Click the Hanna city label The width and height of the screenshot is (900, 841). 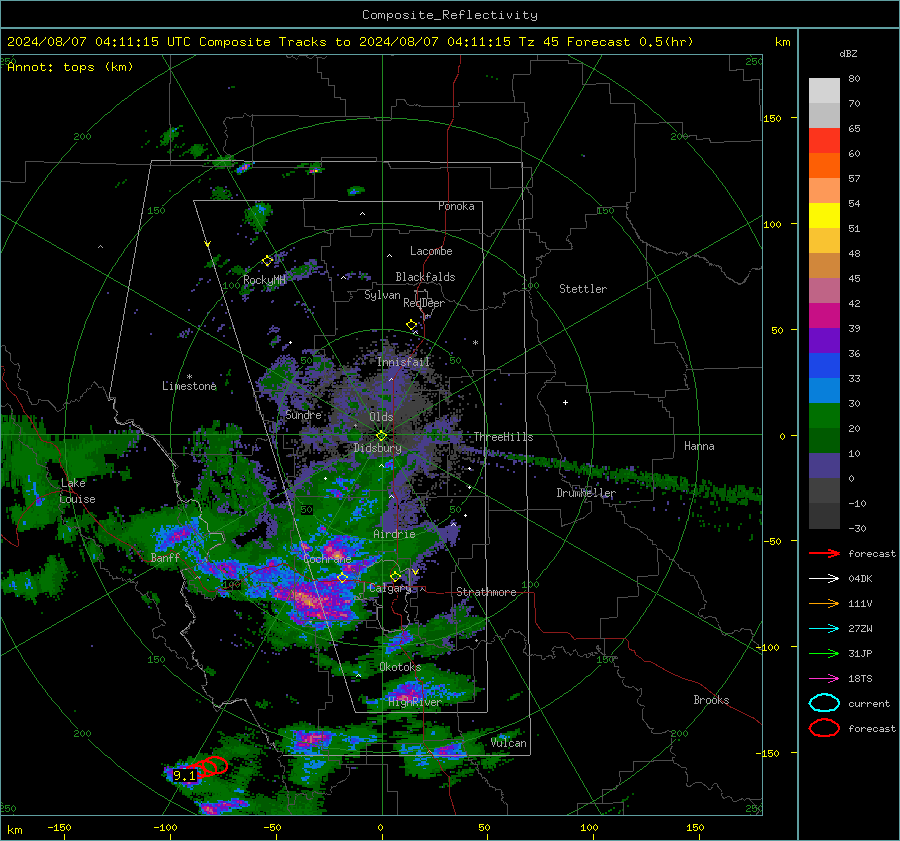coord(699,446)
